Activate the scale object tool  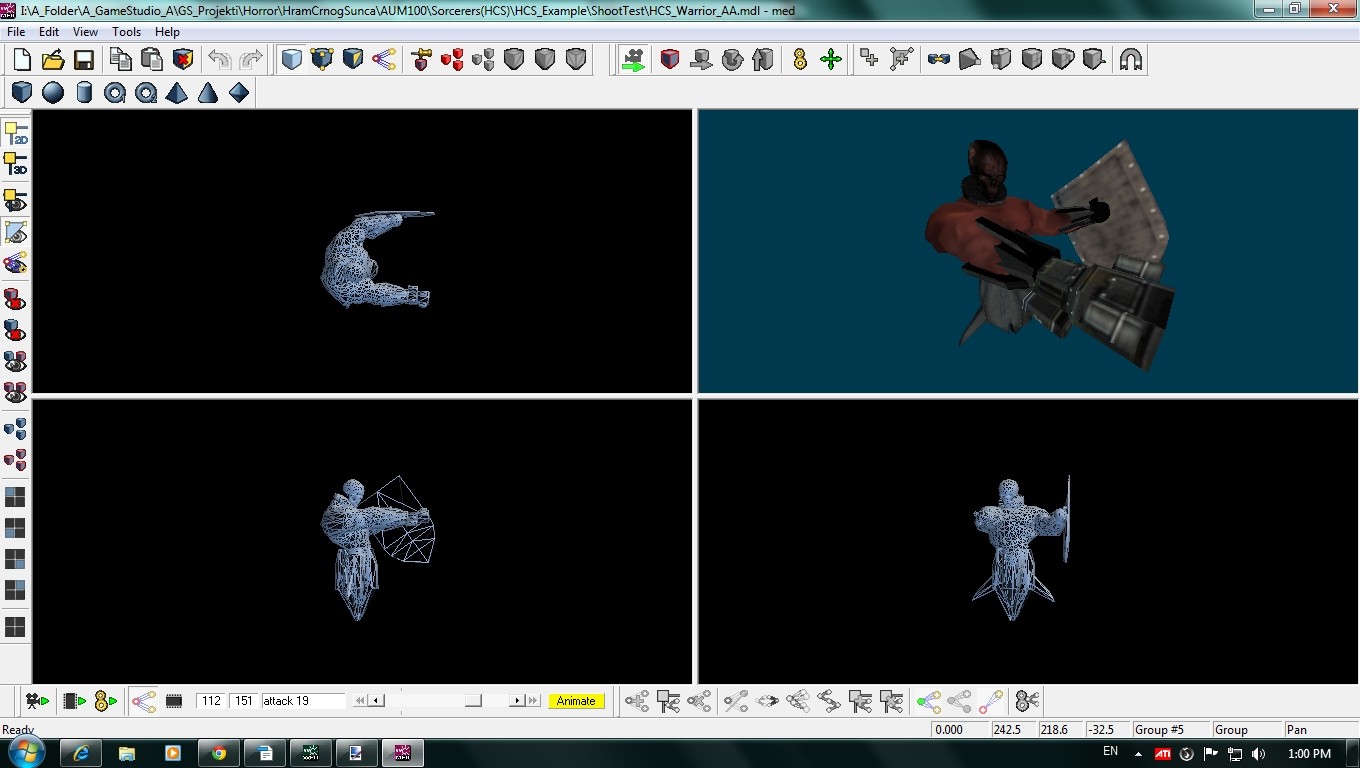point(763,60)
